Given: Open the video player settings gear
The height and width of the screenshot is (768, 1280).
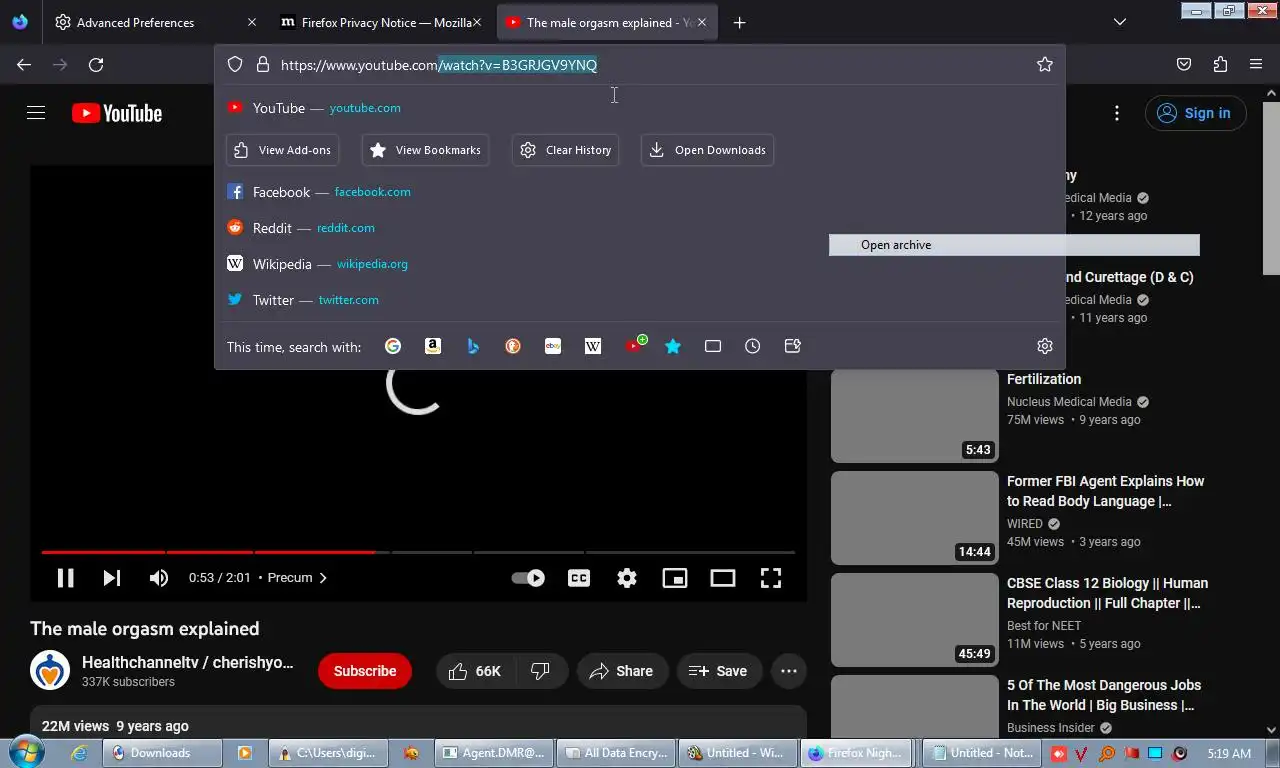Looking at the screenshot, I should [x=627, y=578].
